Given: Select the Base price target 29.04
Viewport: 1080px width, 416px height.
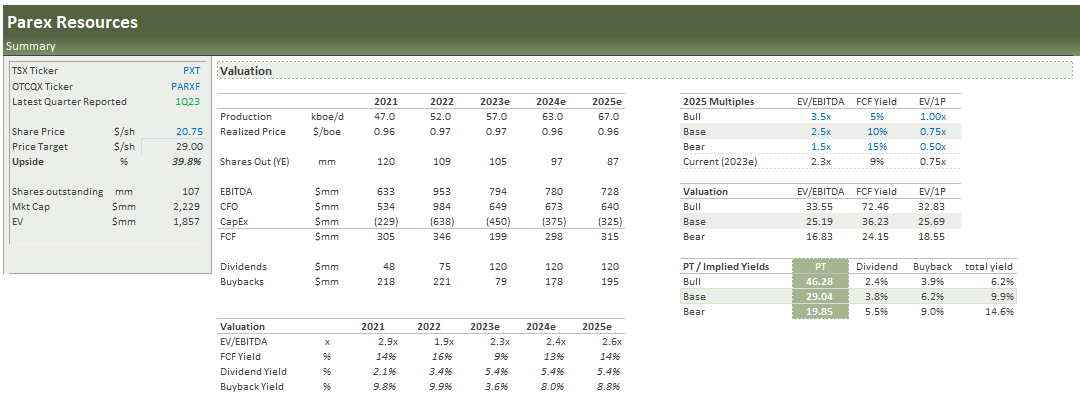Looking at the screenshot, I should [818, 297].
